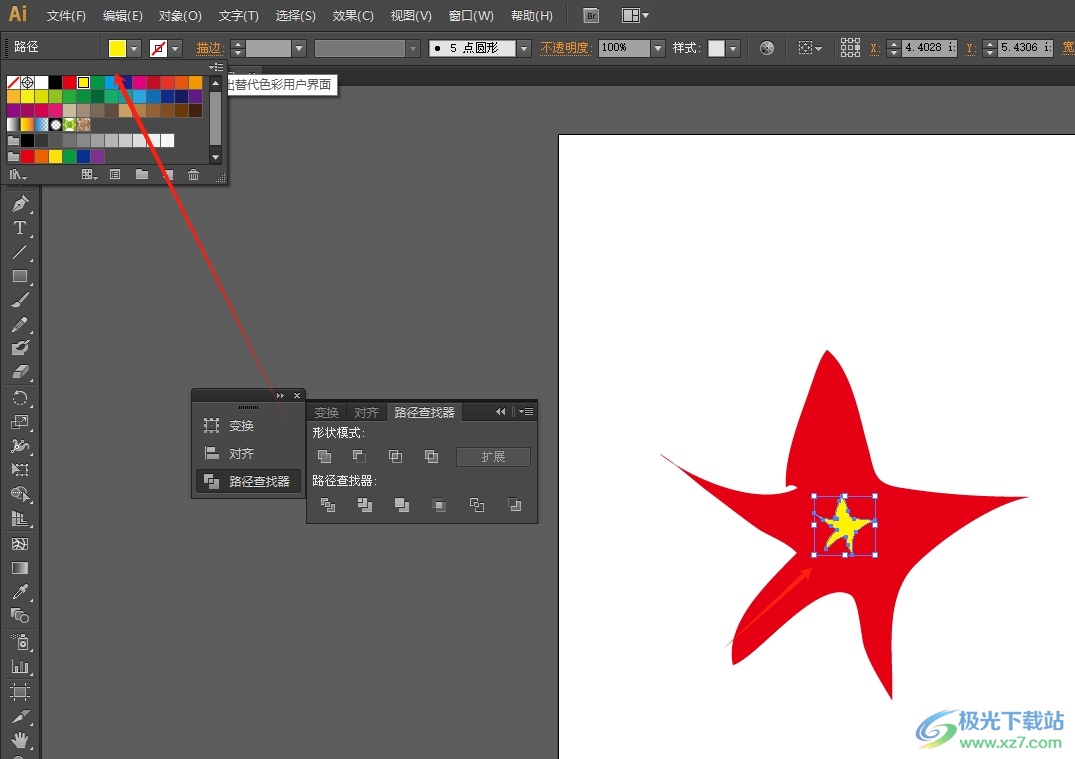The height and width of the screenshot is (759, 1075).
Task: Click Pathfinder Outline icon
Action: click(x=476, y=505)
